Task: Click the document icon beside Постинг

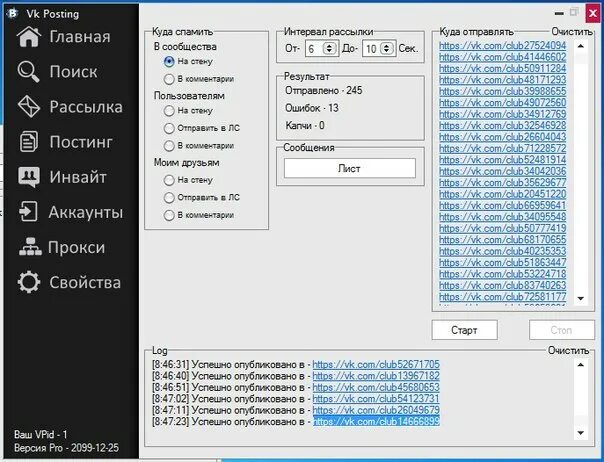Action: (29, 141)
